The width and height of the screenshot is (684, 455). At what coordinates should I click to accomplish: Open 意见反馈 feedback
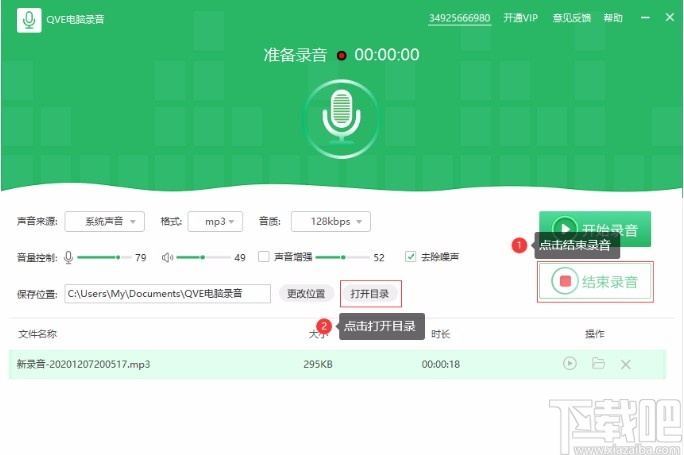pos(572,18)
